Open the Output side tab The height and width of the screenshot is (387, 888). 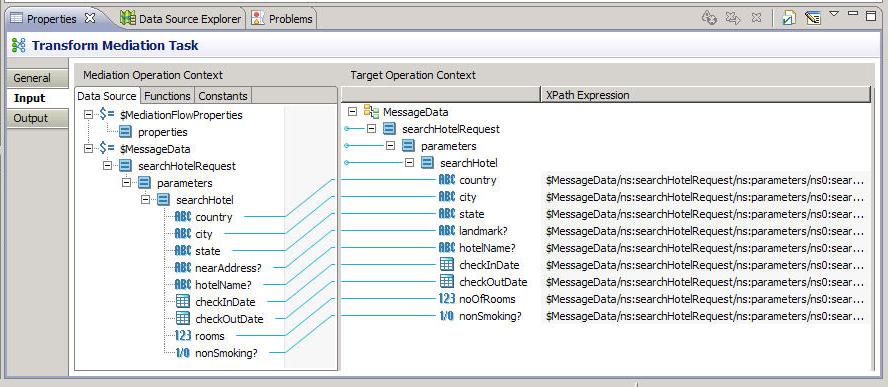(31, 118)
